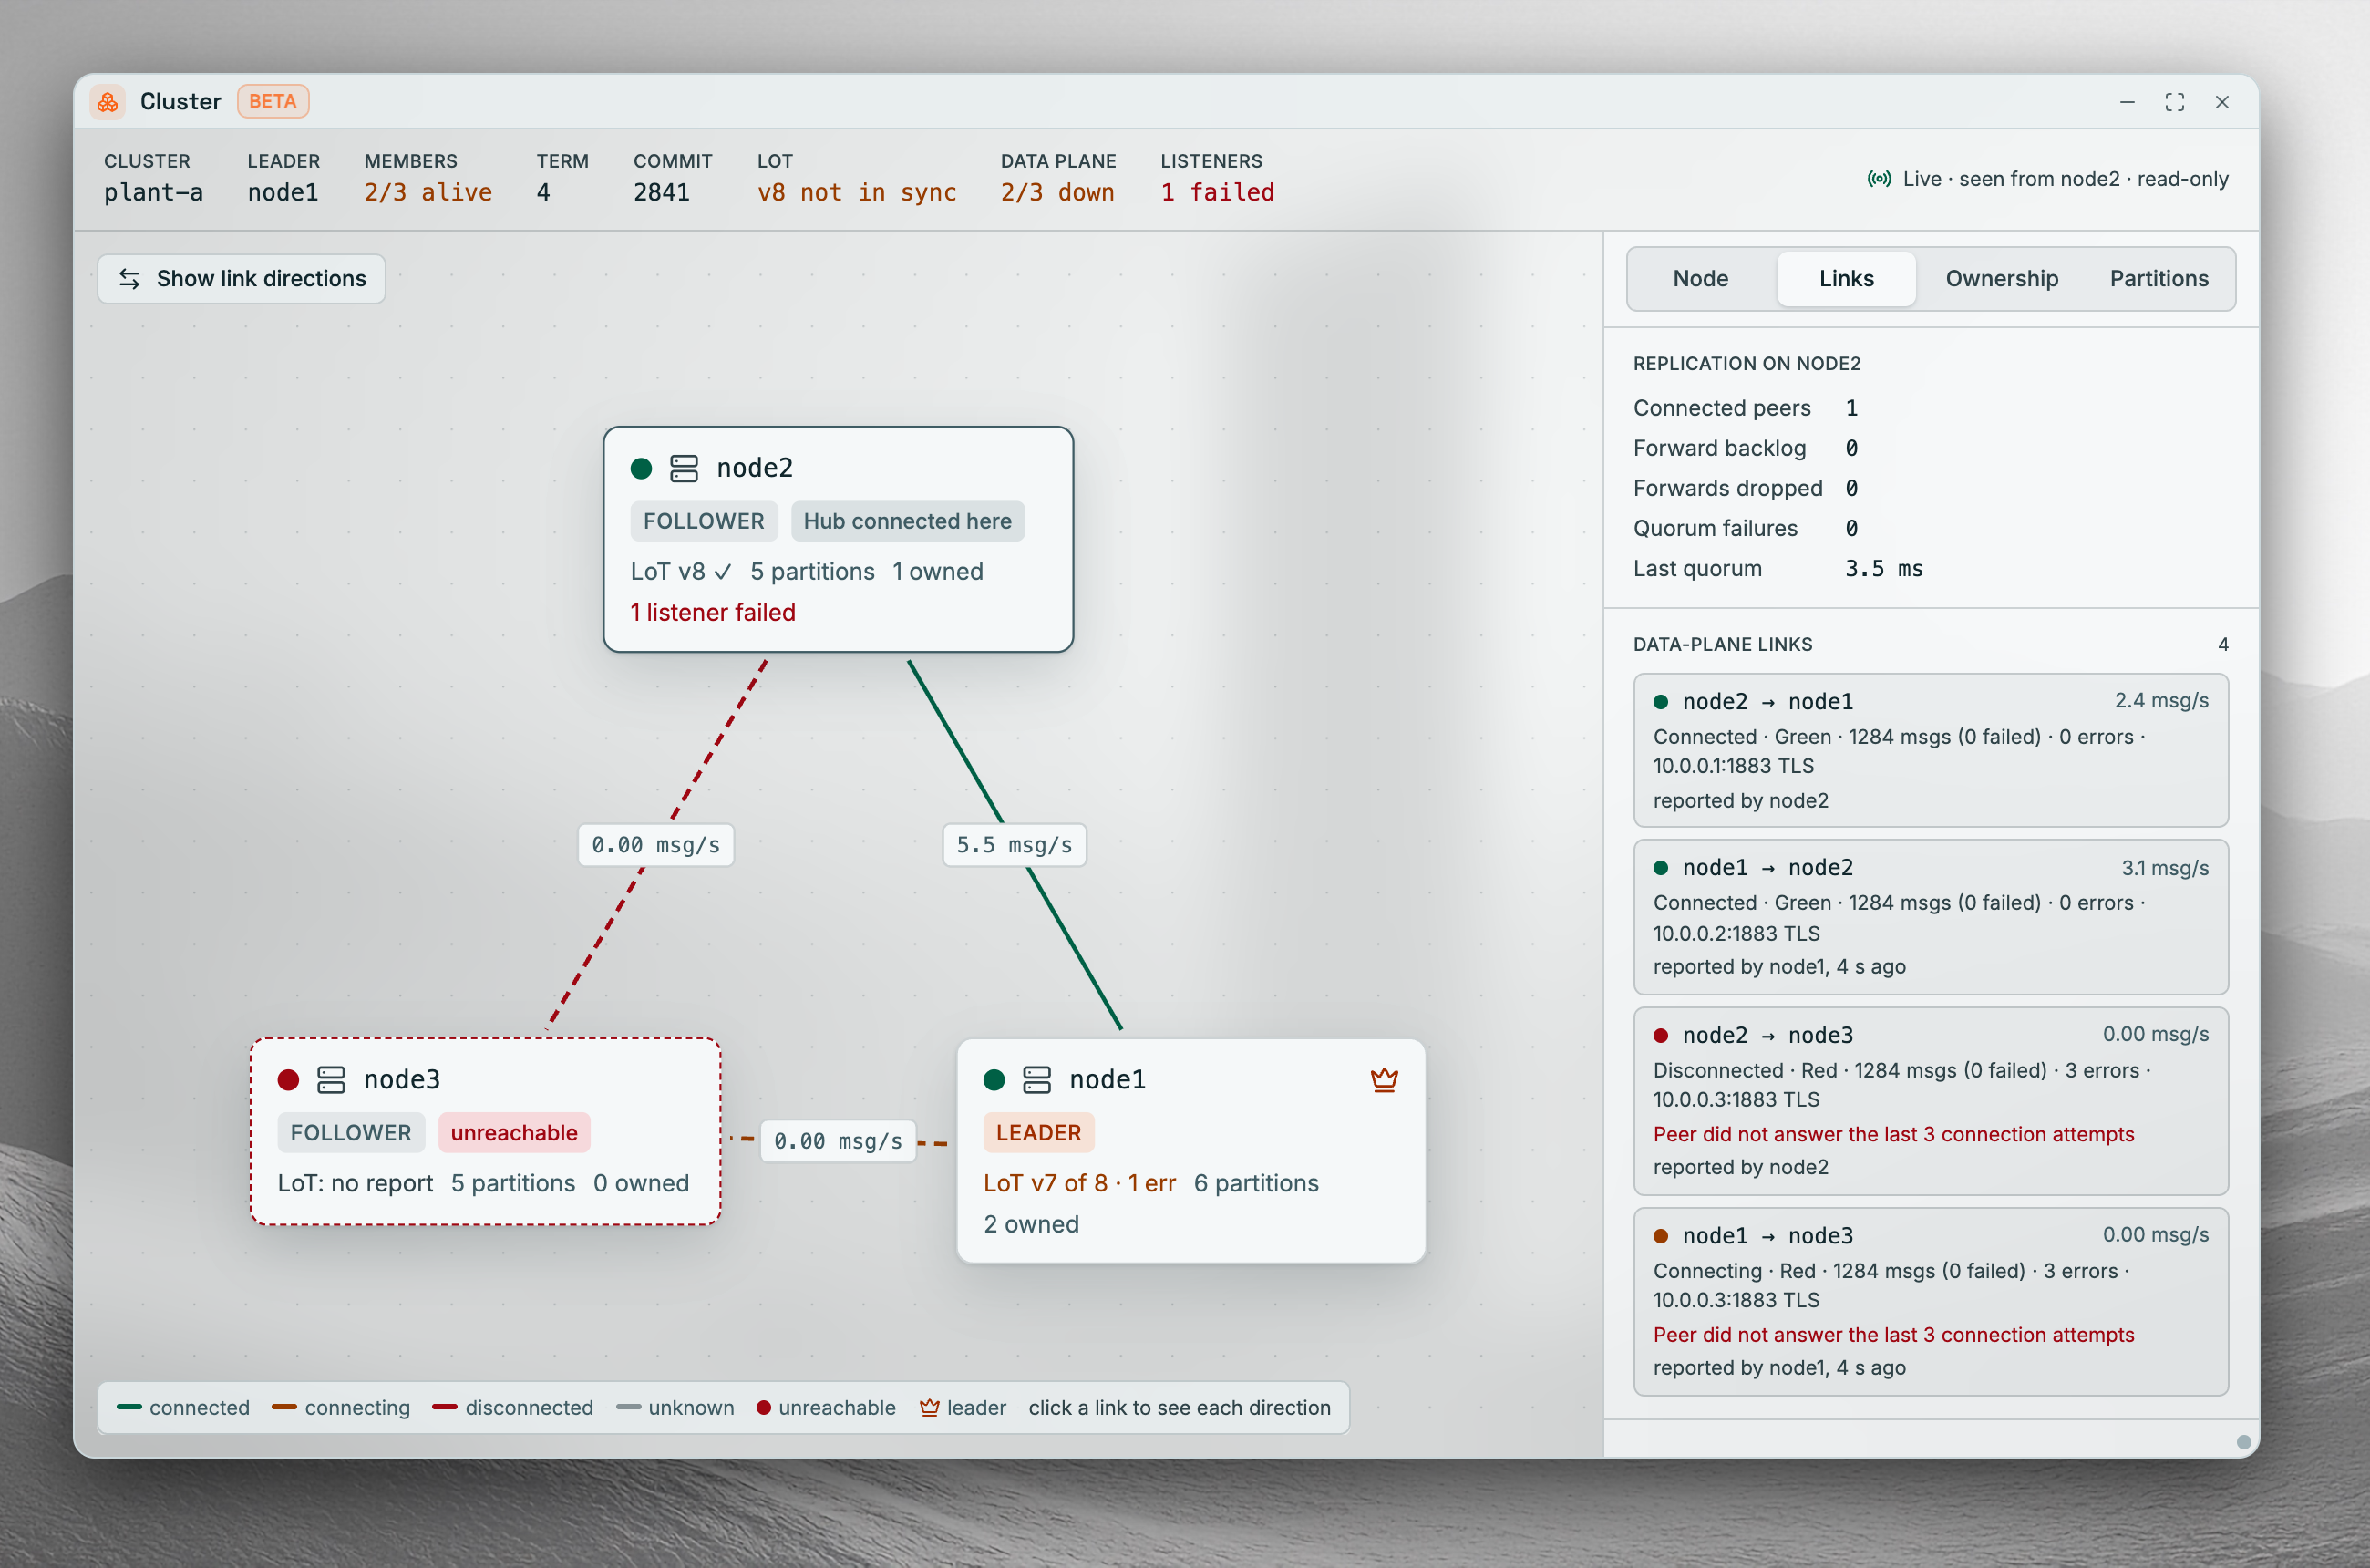The height and width of the screenshot is (1568, 2370).
Task: Click node3 red status dot
Action: pyautogui.click(x=289, y=1080)
